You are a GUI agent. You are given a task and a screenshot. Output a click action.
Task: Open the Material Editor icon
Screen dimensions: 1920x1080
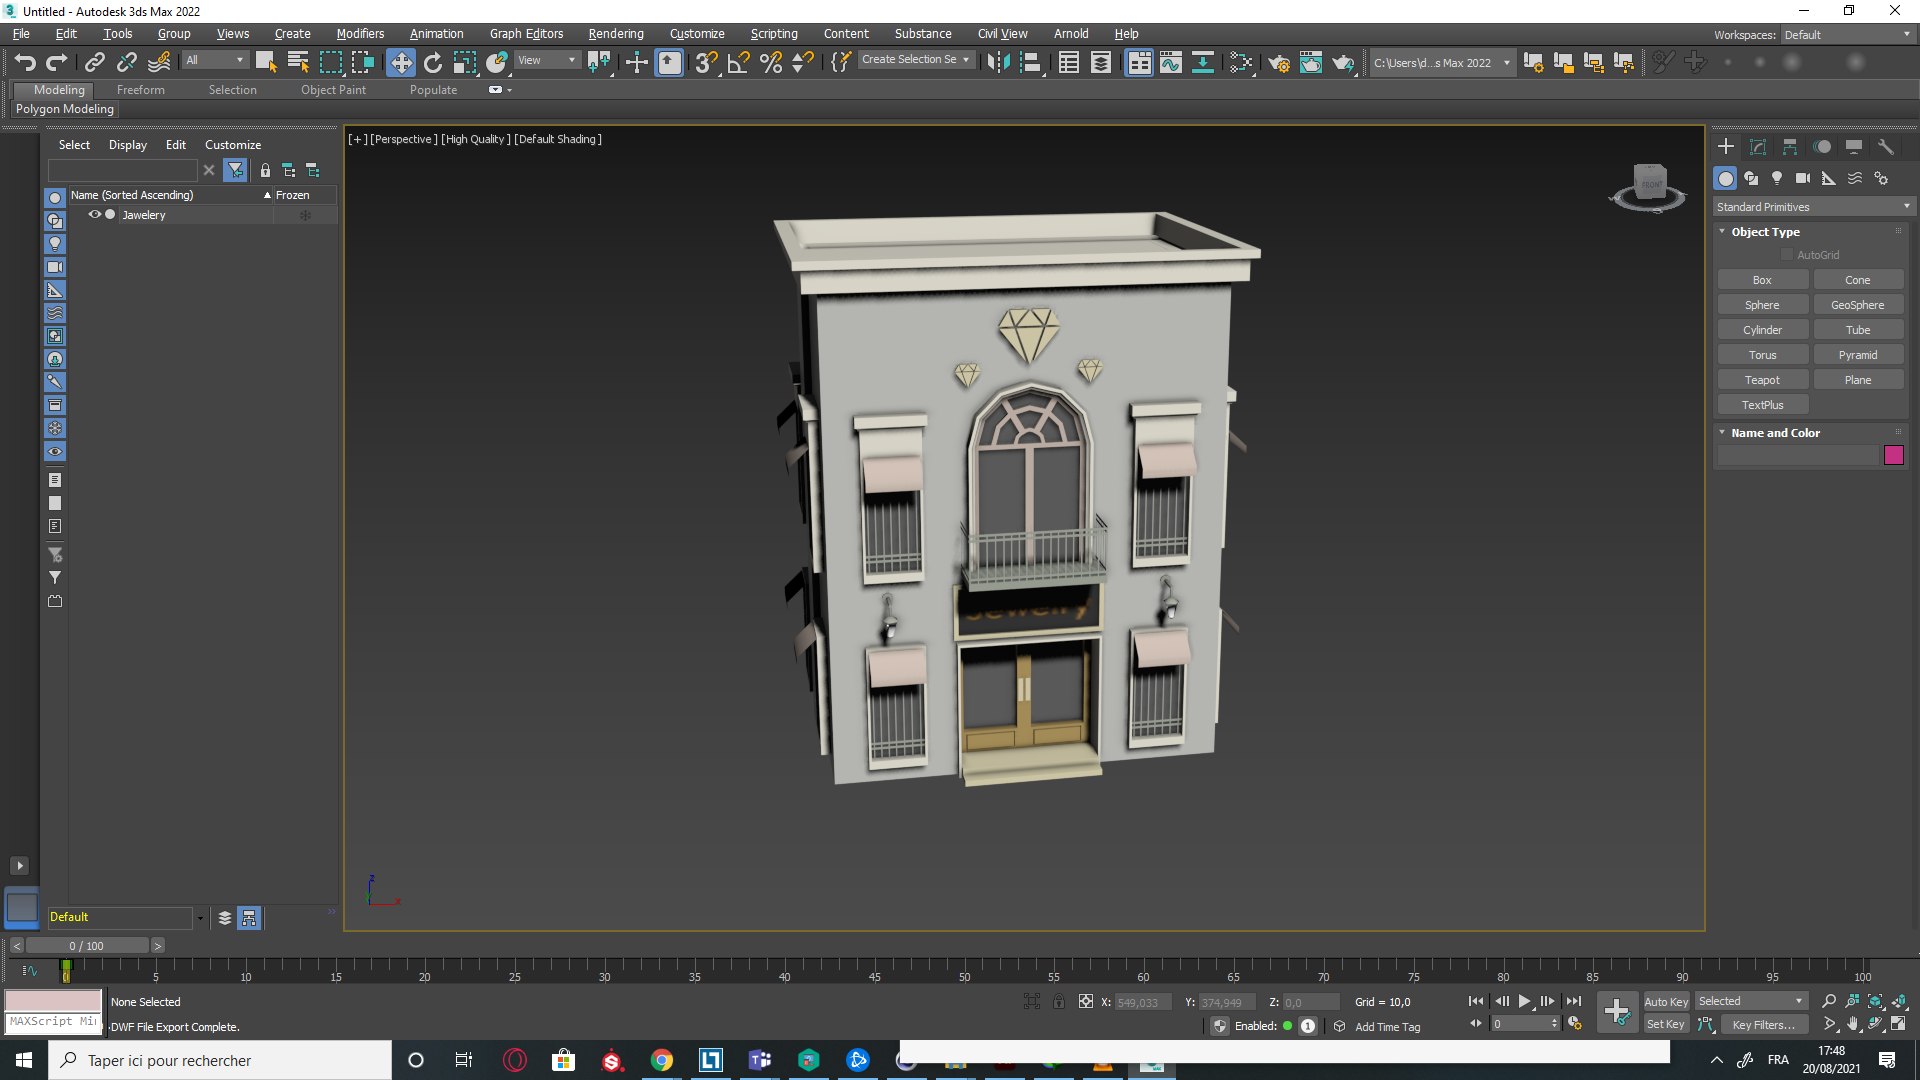(x=1241, y=62)
